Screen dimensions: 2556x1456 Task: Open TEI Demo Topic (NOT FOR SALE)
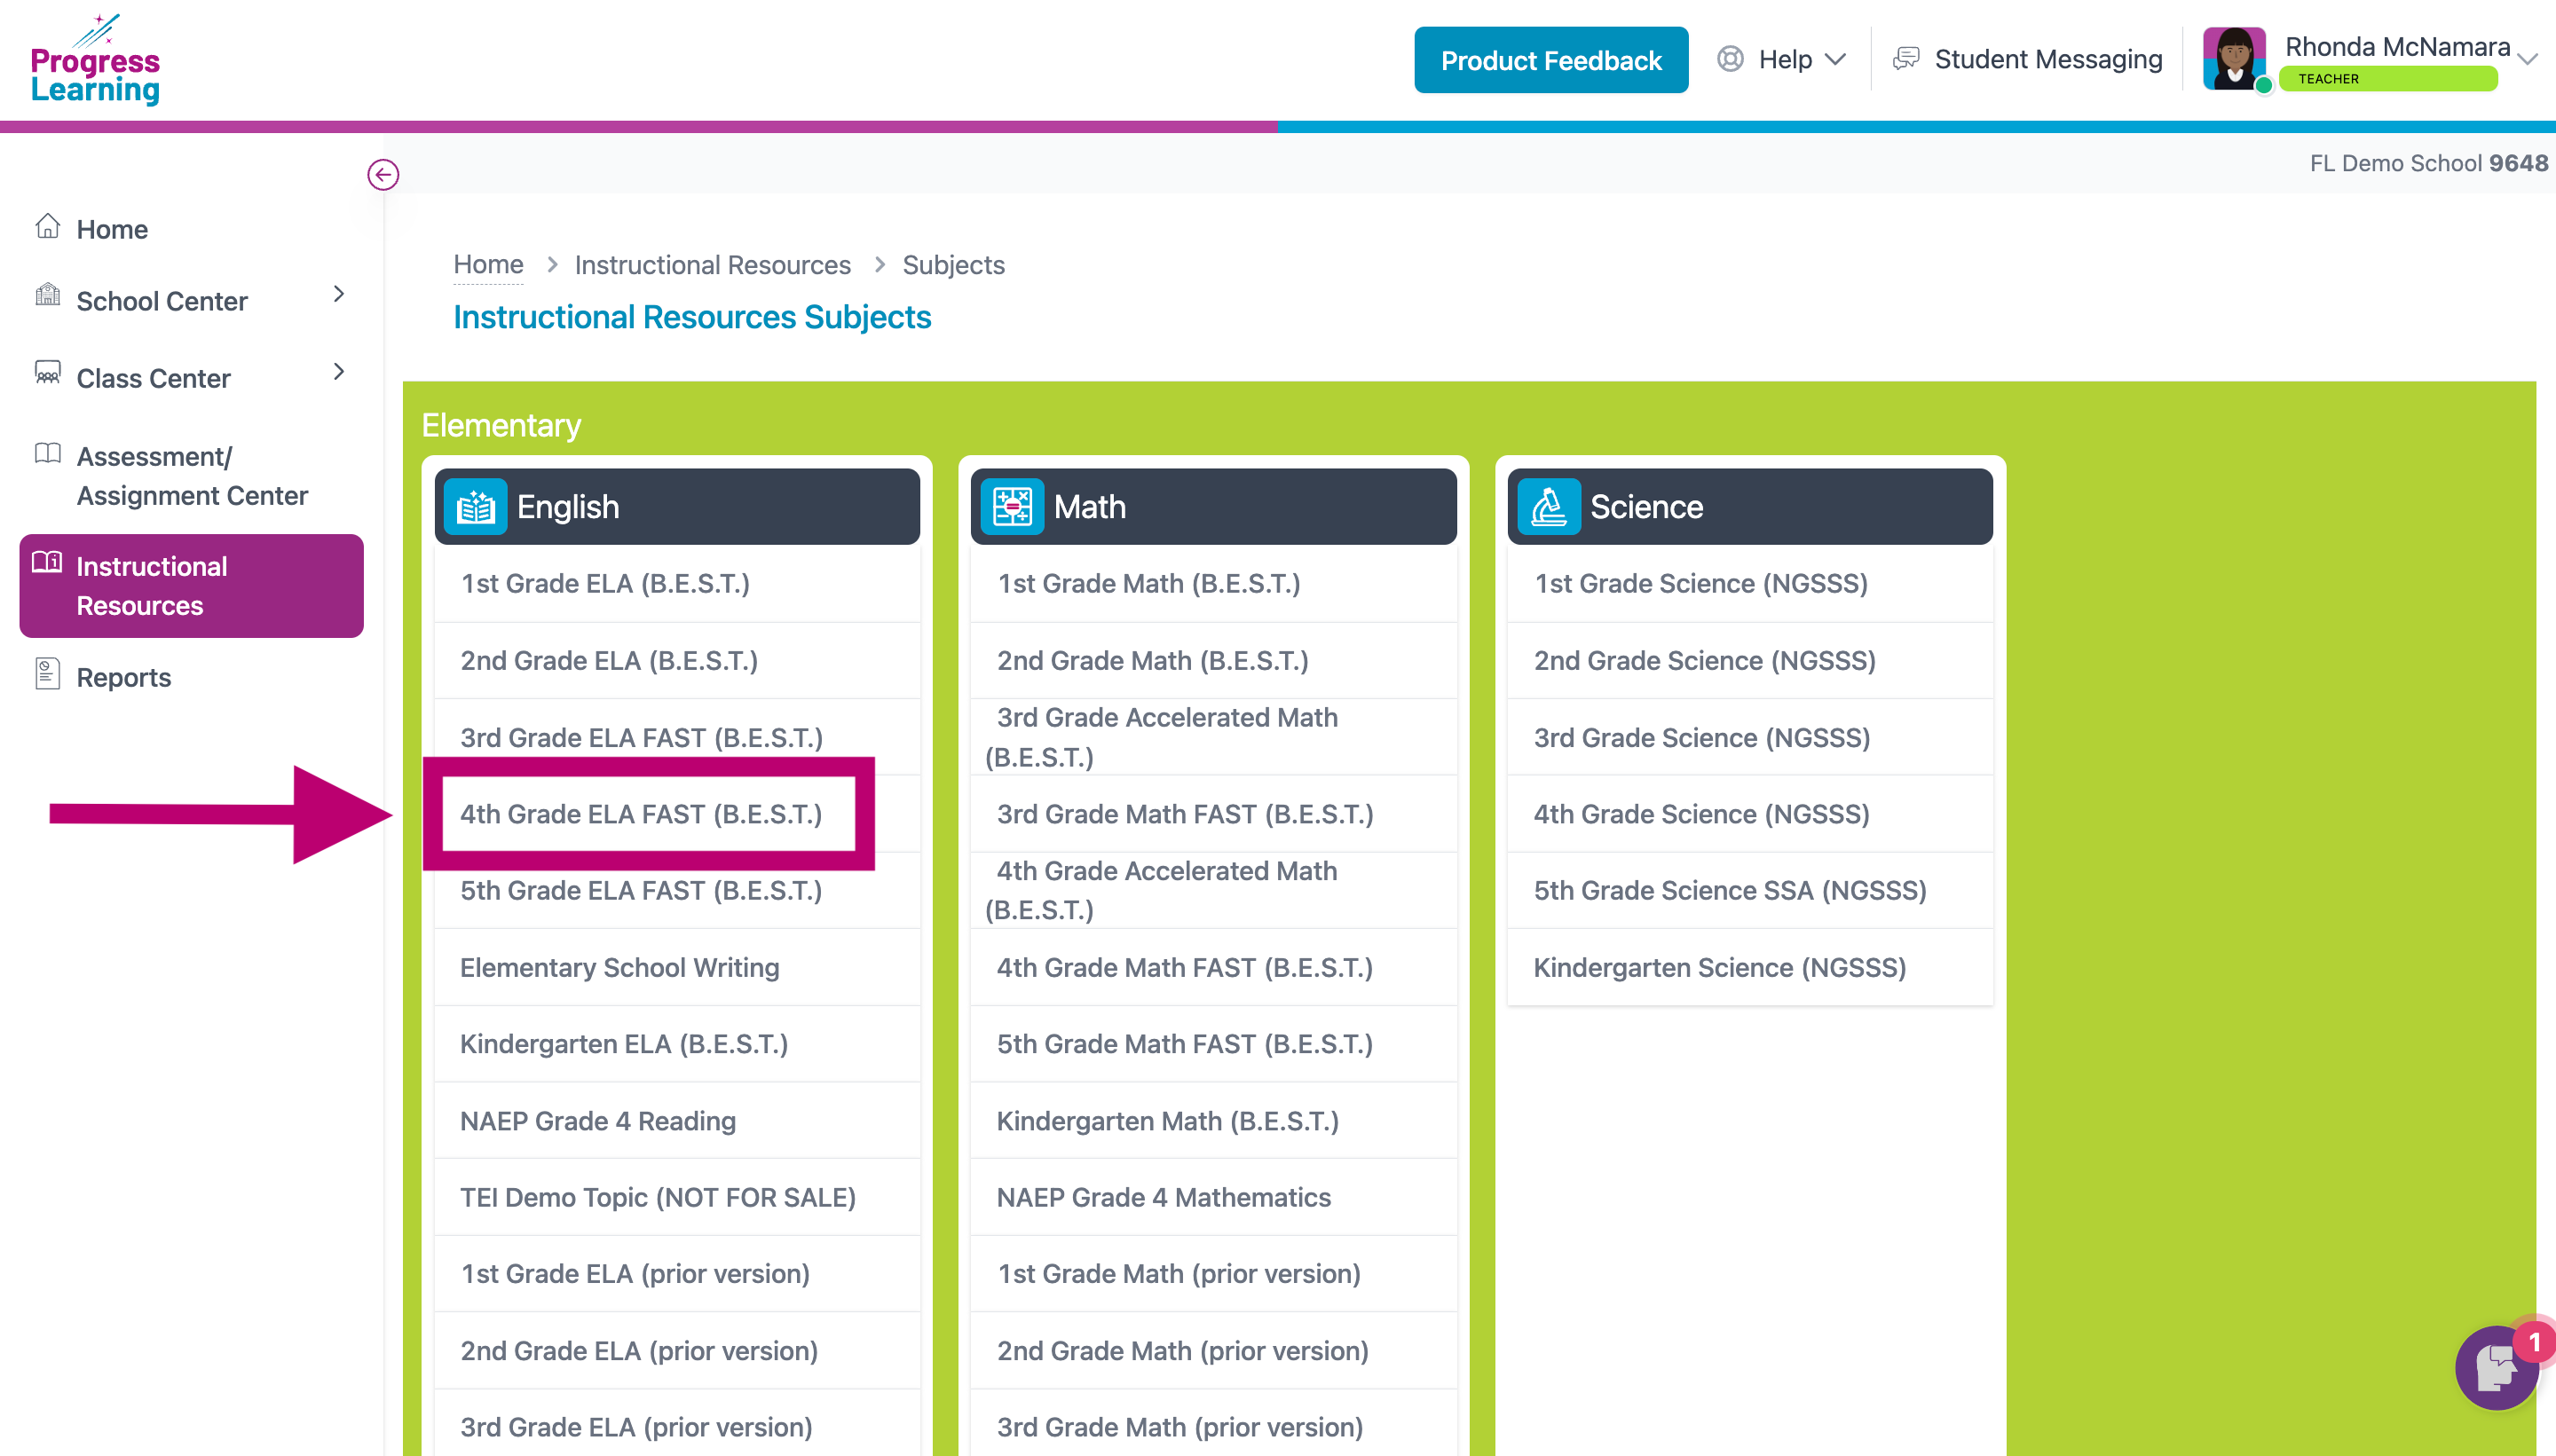[677, 1198]
